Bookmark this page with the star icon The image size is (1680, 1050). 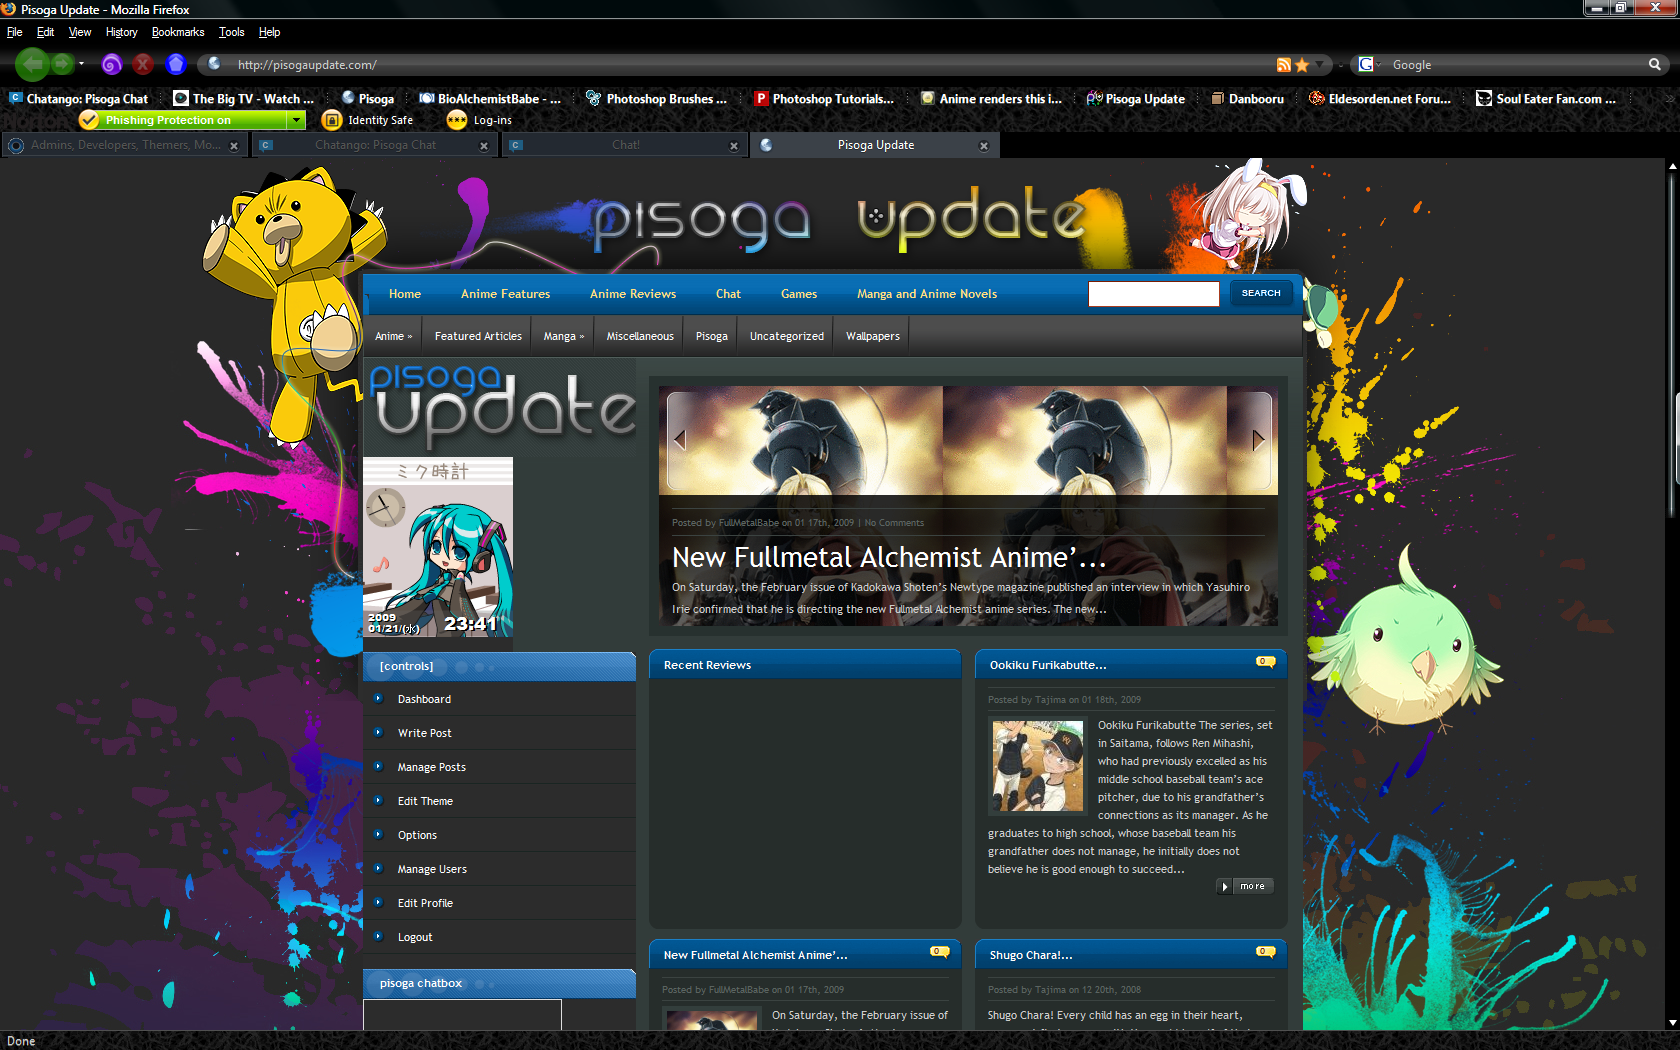(1302, 65)
